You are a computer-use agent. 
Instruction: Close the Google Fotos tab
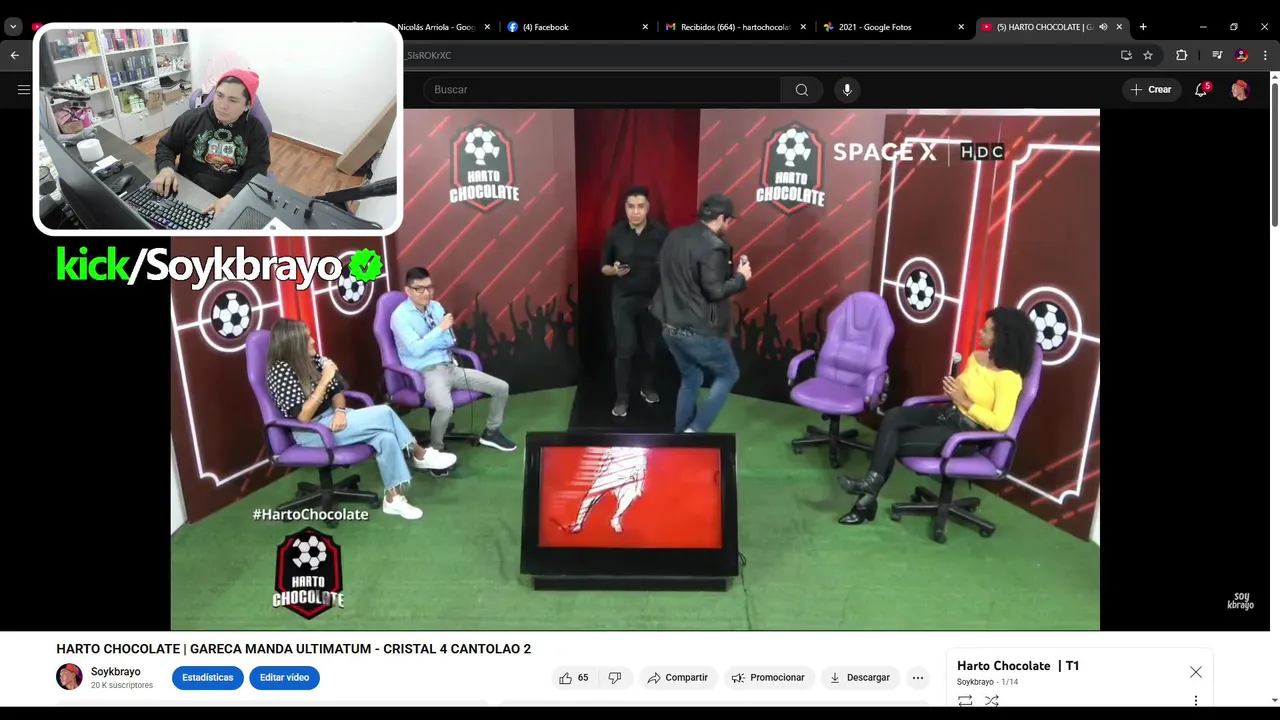pyautogui.click(x=961, y=27)
